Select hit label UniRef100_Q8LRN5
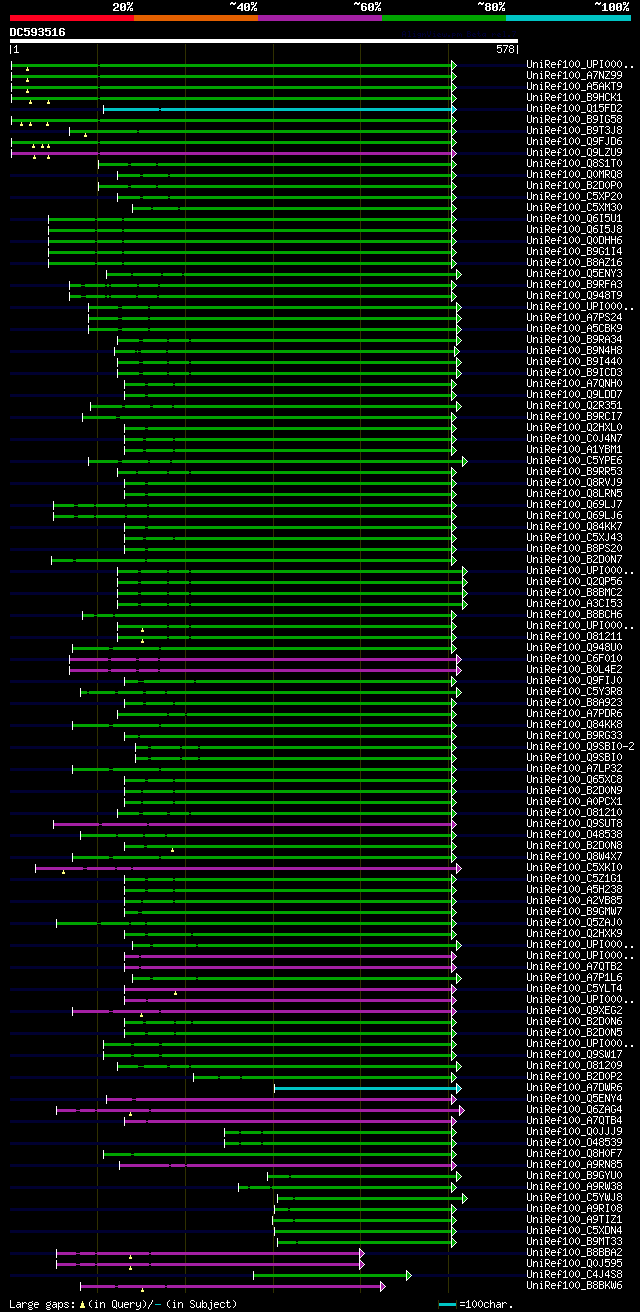Image resolution: width=640 pixels, height=1312 pixels. click(574, 494)
